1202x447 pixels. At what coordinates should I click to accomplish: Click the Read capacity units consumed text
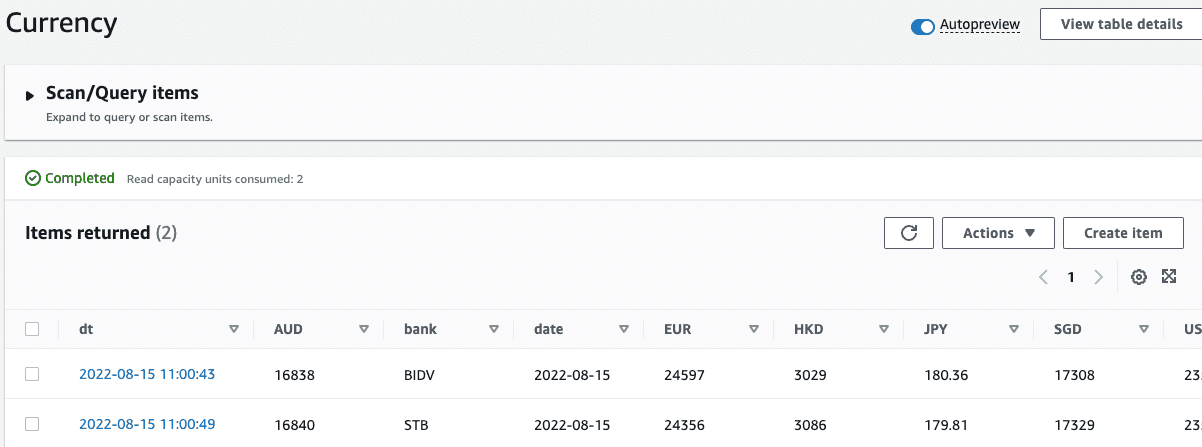[215, 179]
